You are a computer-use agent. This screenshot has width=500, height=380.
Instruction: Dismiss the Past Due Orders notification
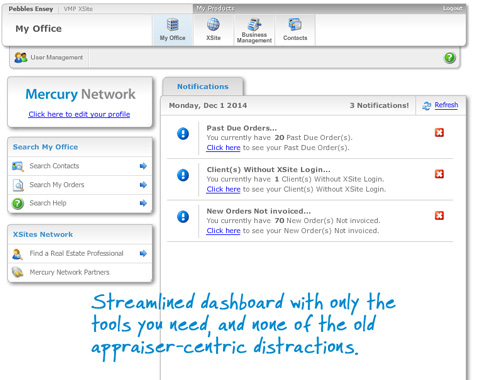[x=439, y=133]
